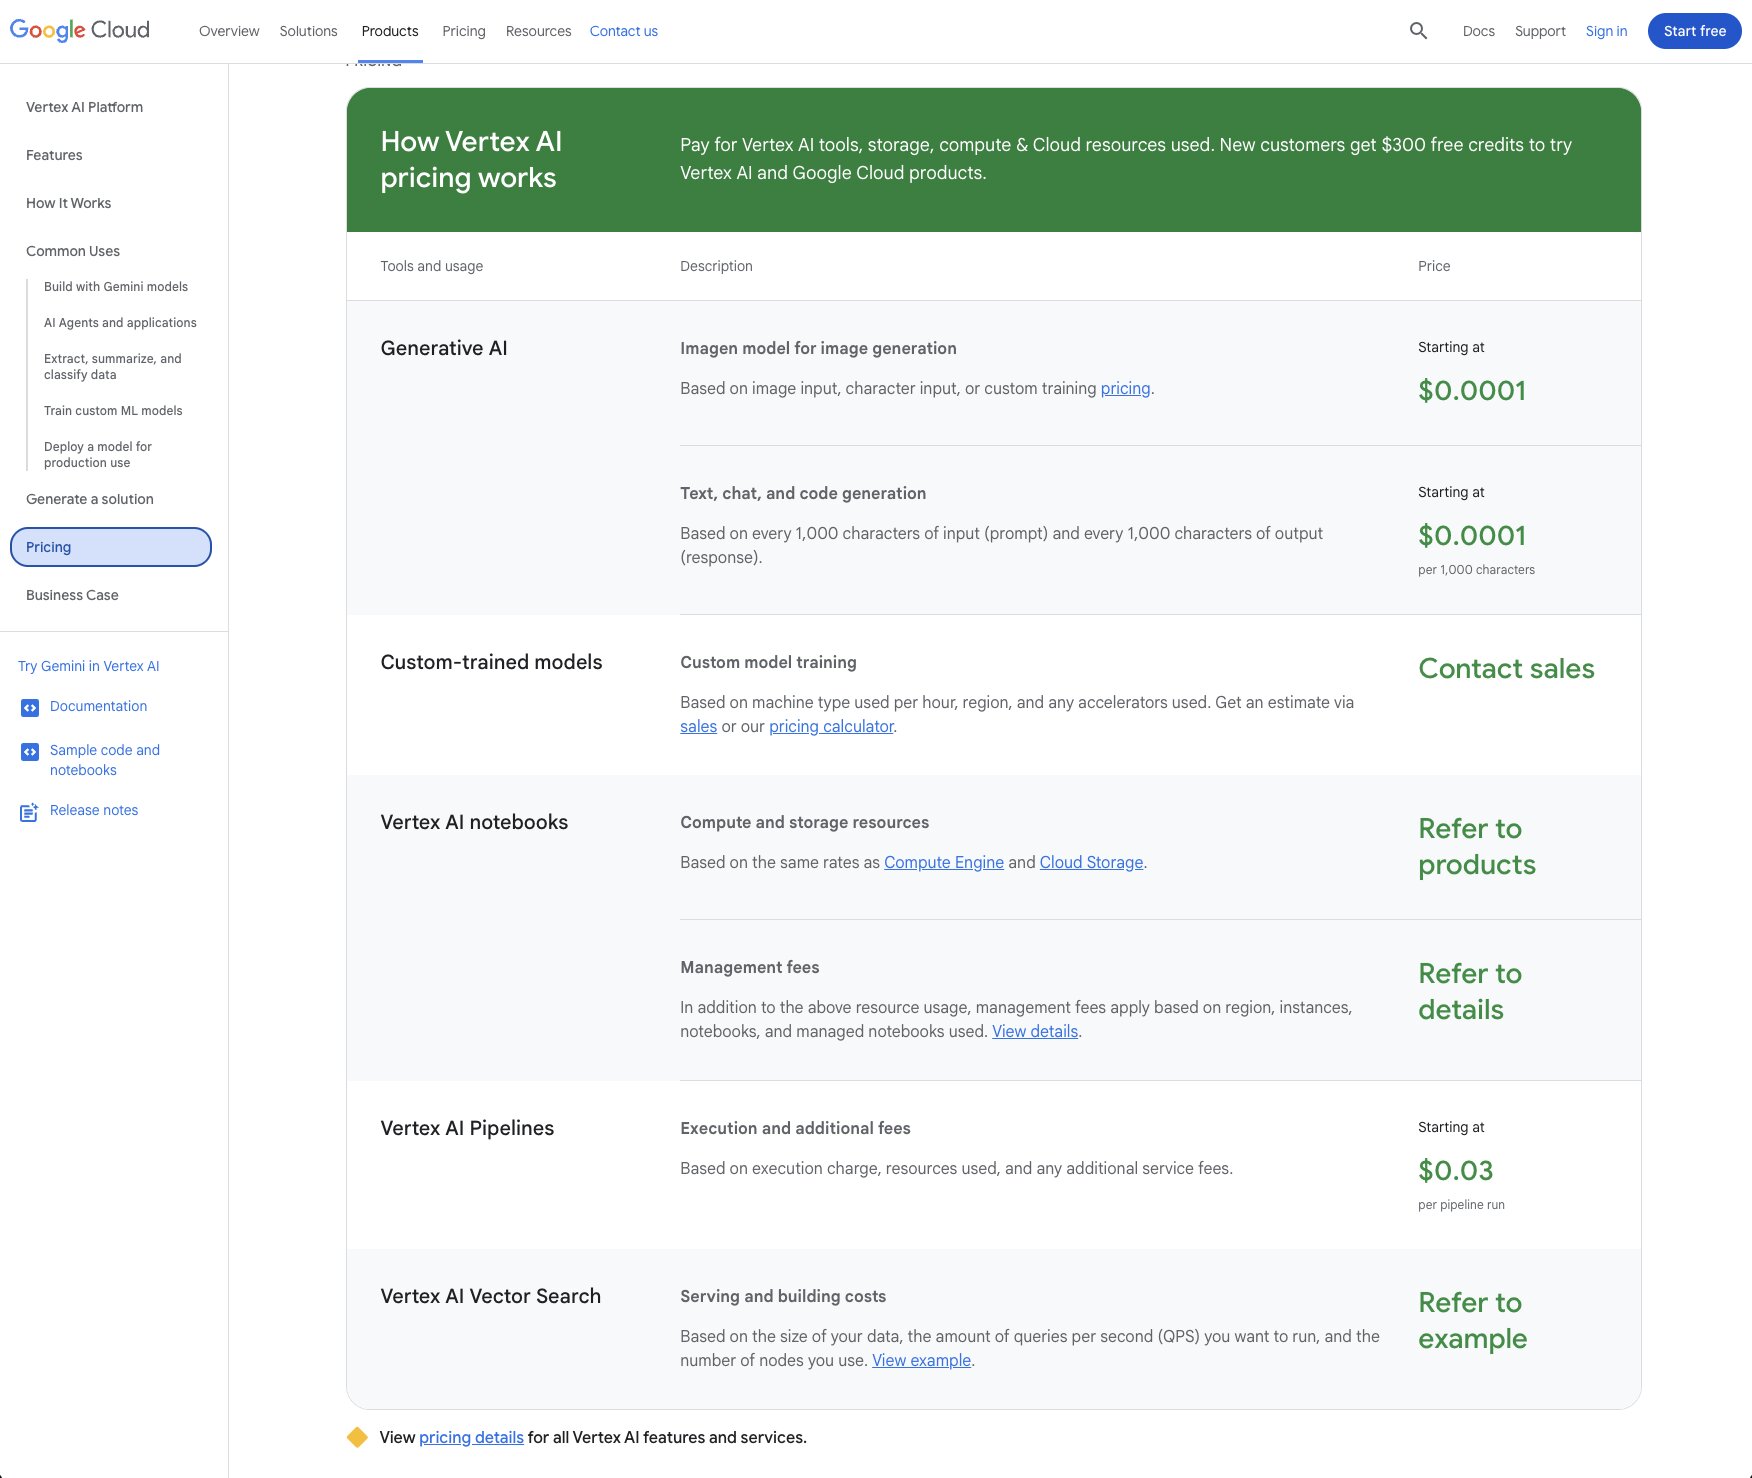Image resolution: width=1752 pixels, height=1478 pixels.
Task: Click Try Gemini in Vertex AI
Action: click(89, 666)
